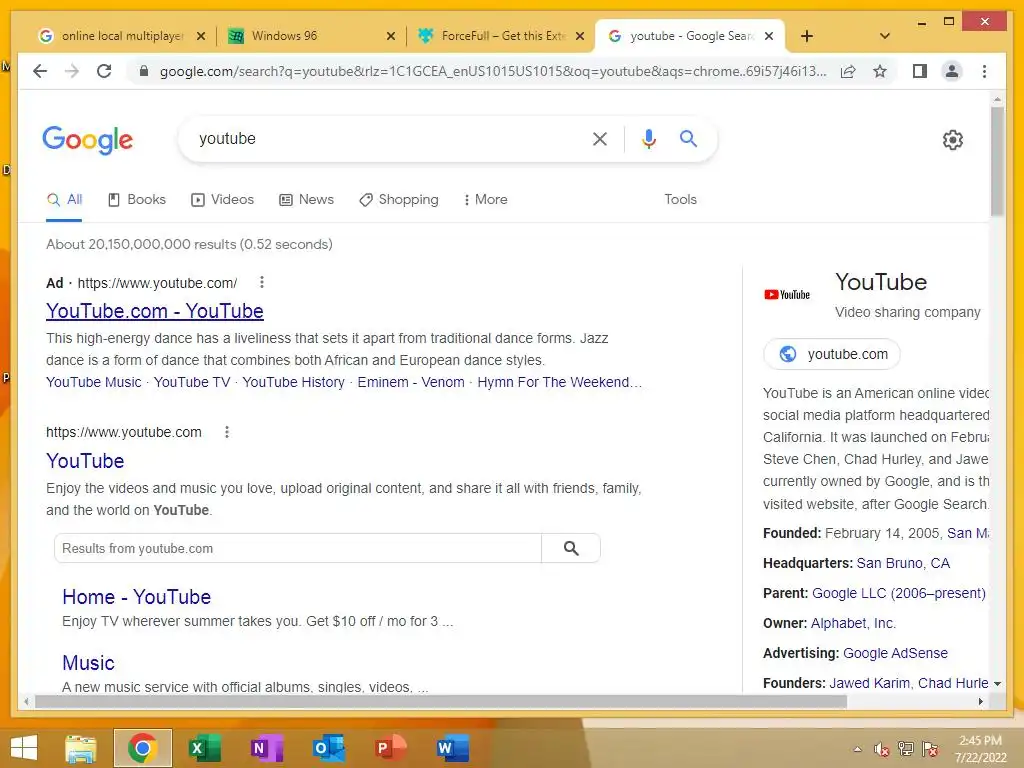Go to Google homepage via logo

(88, 140)
